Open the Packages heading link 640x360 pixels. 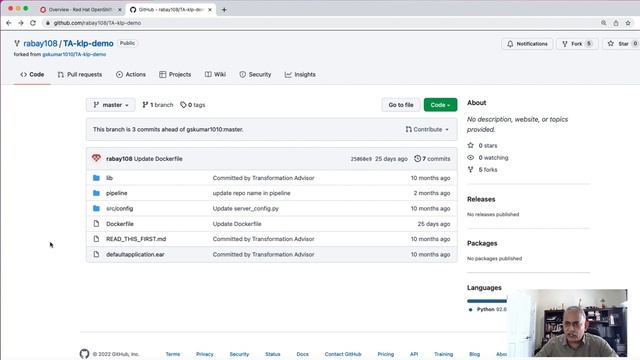pos(482,243)
